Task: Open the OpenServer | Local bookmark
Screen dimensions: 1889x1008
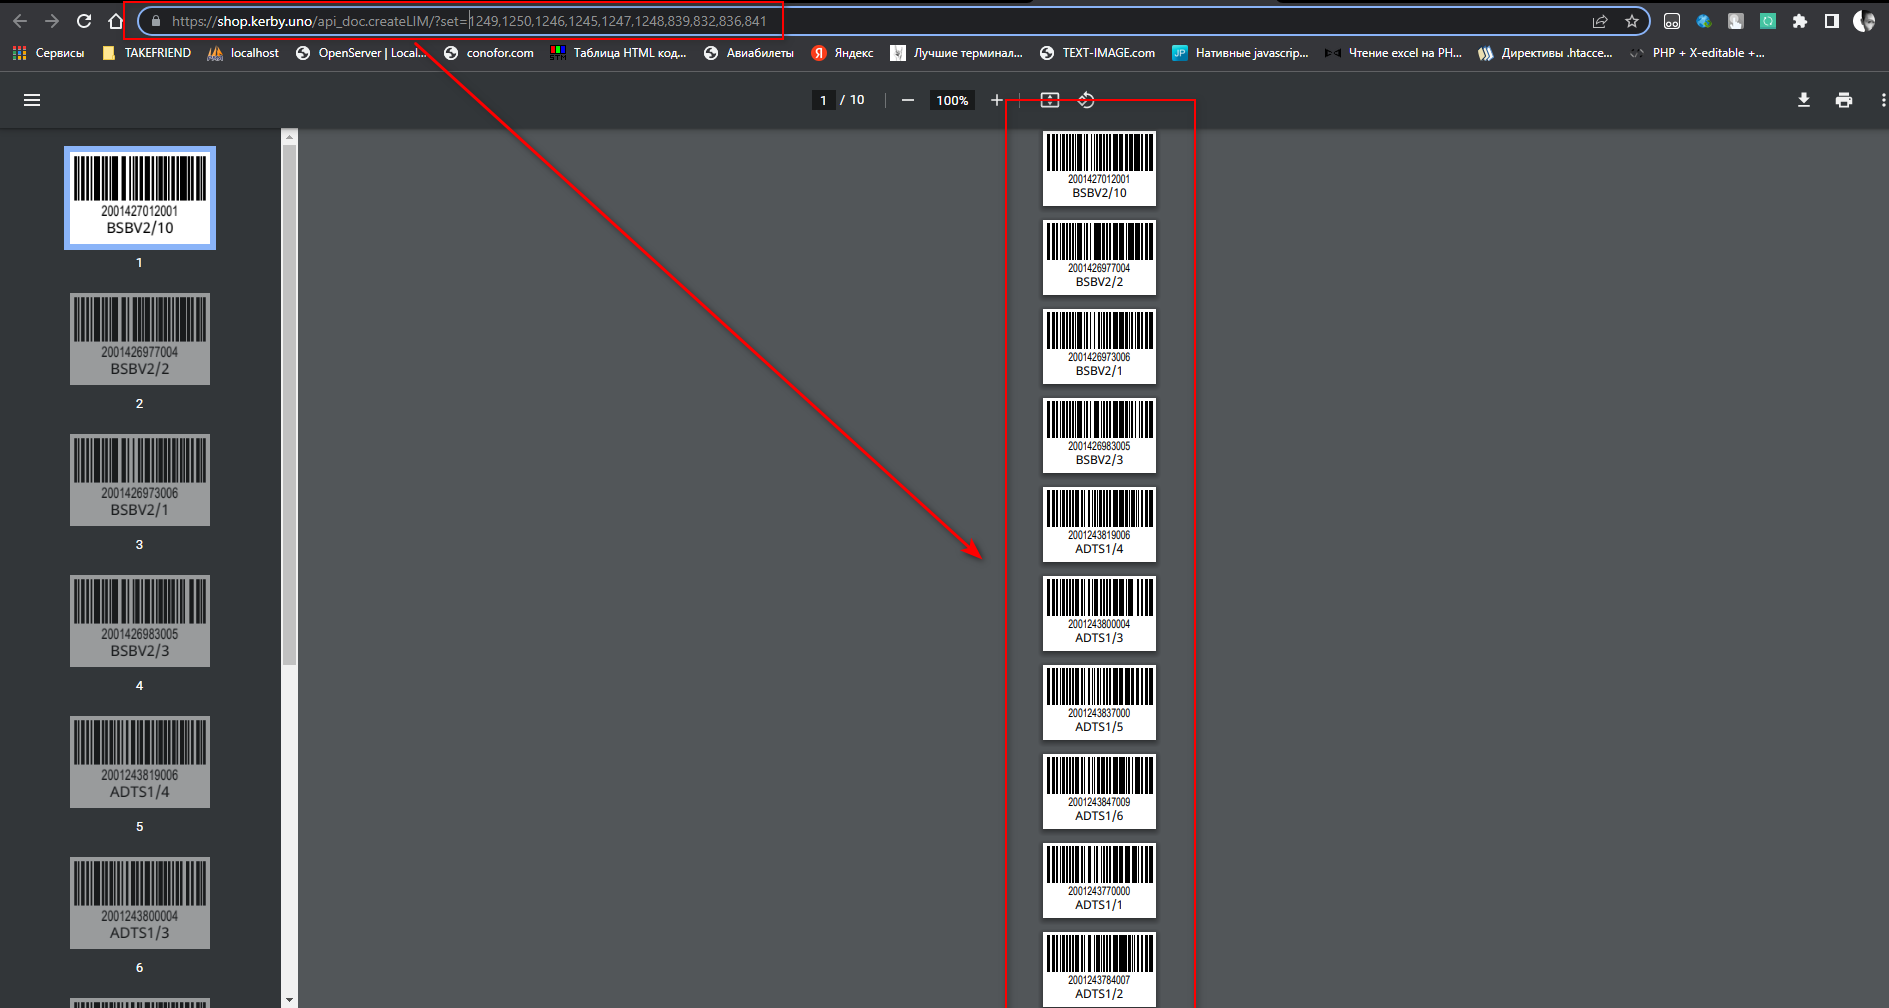Action: [x=361, y=53]
